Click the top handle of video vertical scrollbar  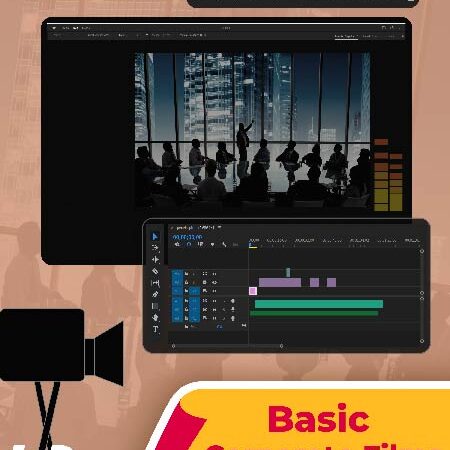[422, 251]
